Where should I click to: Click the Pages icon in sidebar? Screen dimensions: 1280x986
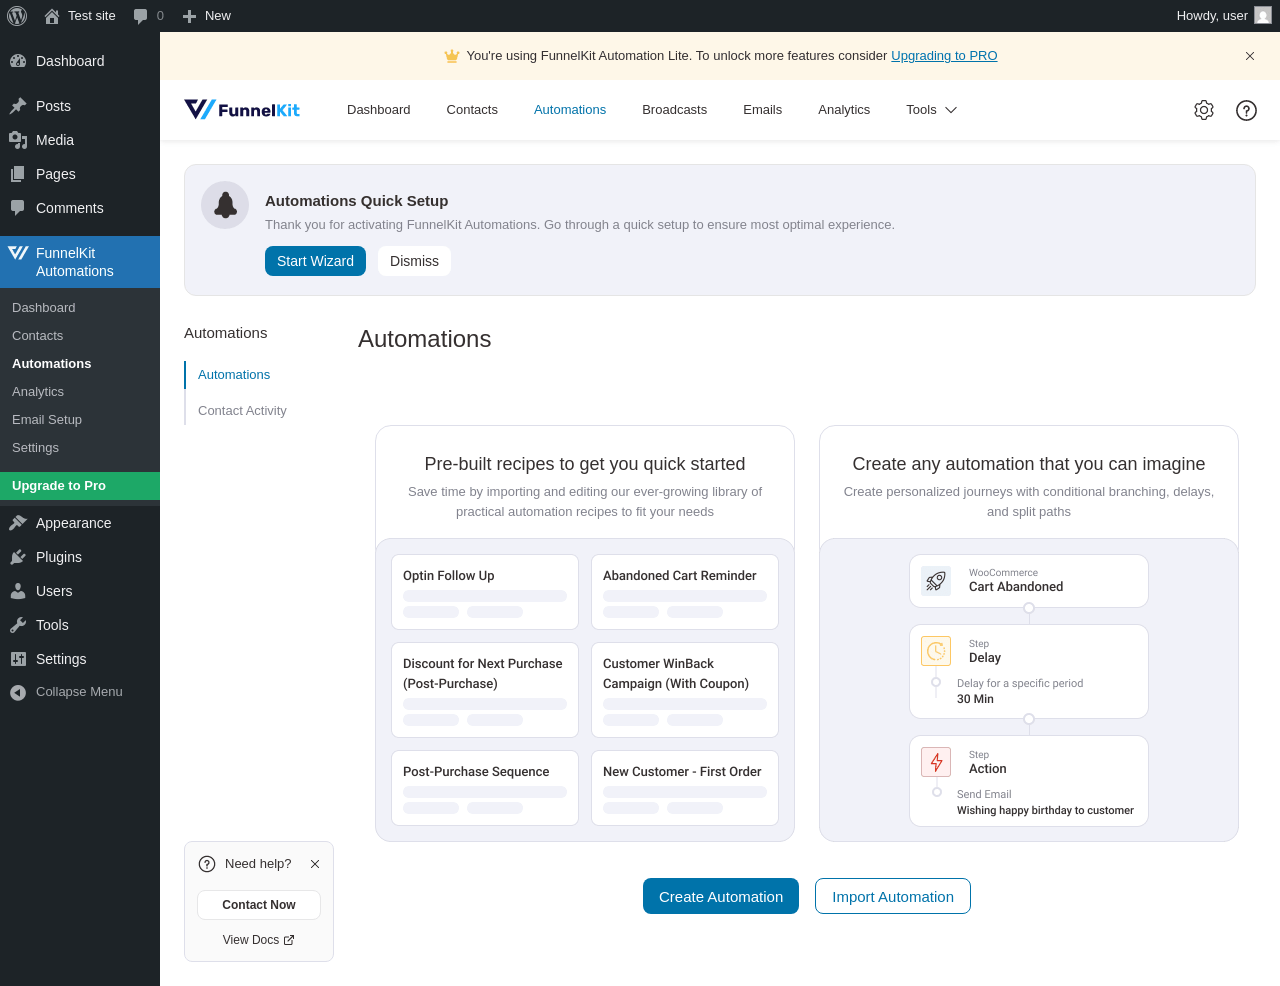click(18, 174)
